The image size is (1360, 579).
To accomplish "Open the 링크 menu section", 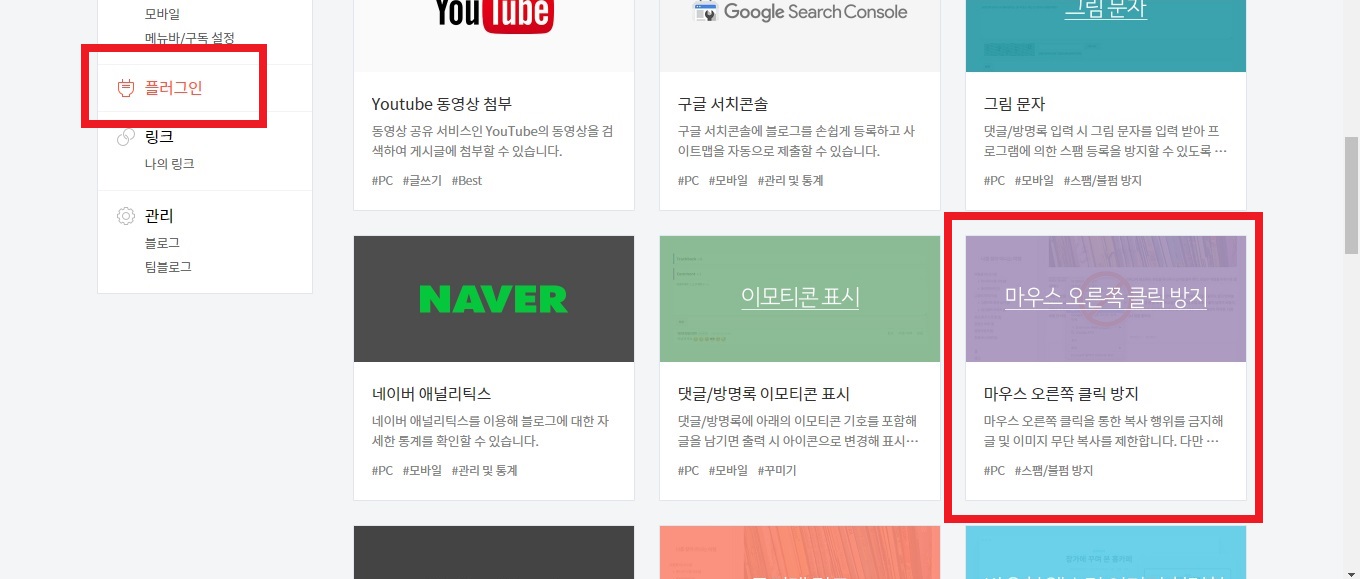I will (x=159, y=137).
